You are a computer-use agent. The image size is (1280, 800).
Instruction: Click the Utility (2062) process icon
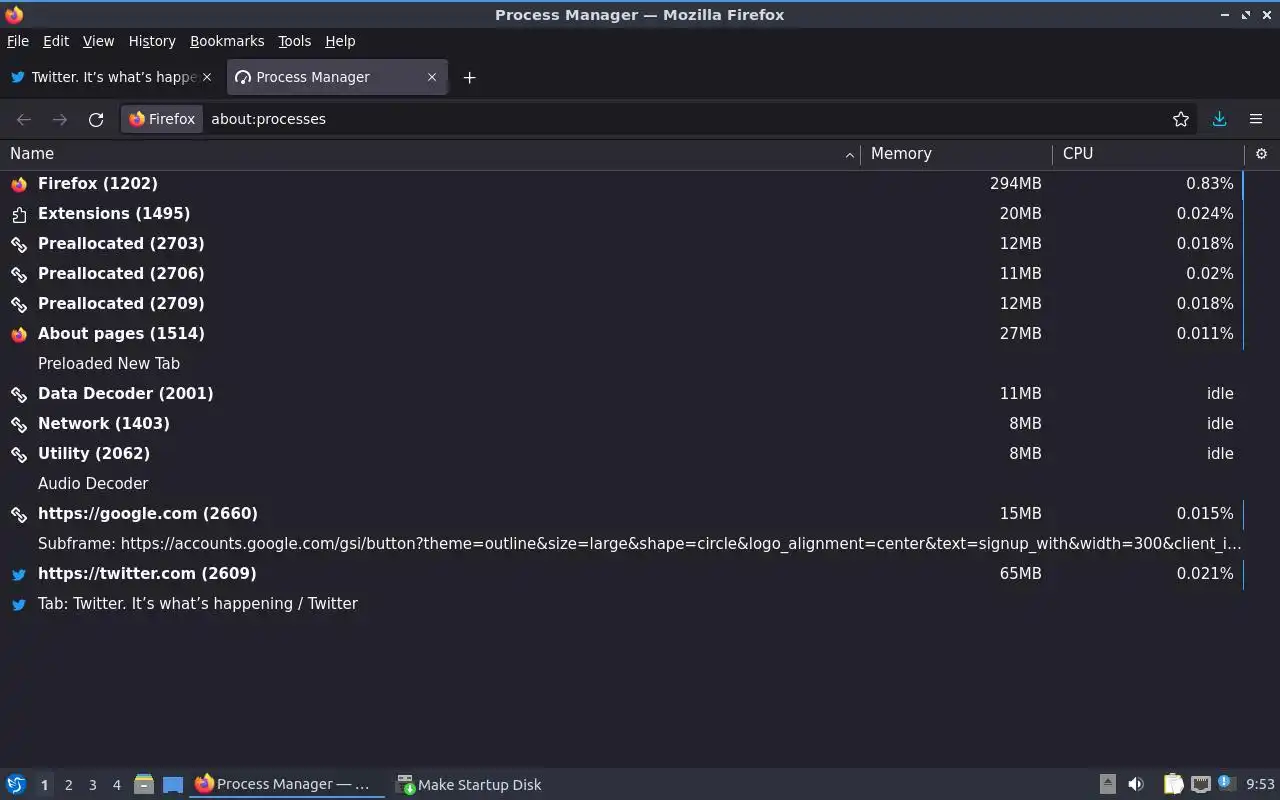(19, 454)
